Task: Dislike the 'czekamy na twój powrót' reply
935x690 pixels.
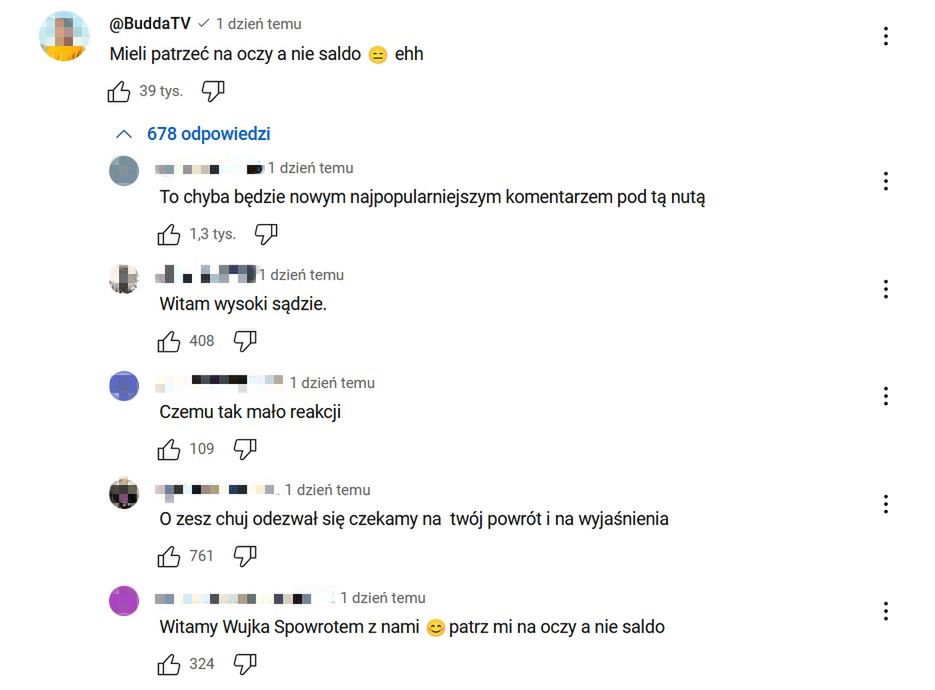Action: click(245, 556)
